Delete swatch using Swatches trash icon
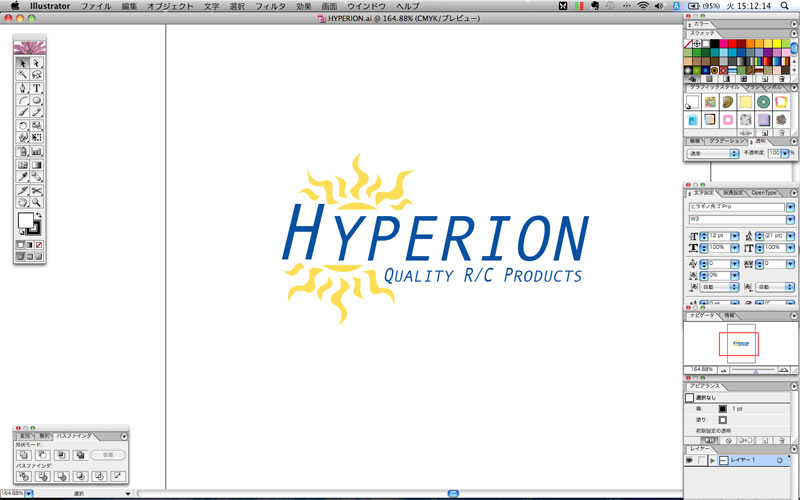Viewport: 800px width, 500px height. point(781,79)
